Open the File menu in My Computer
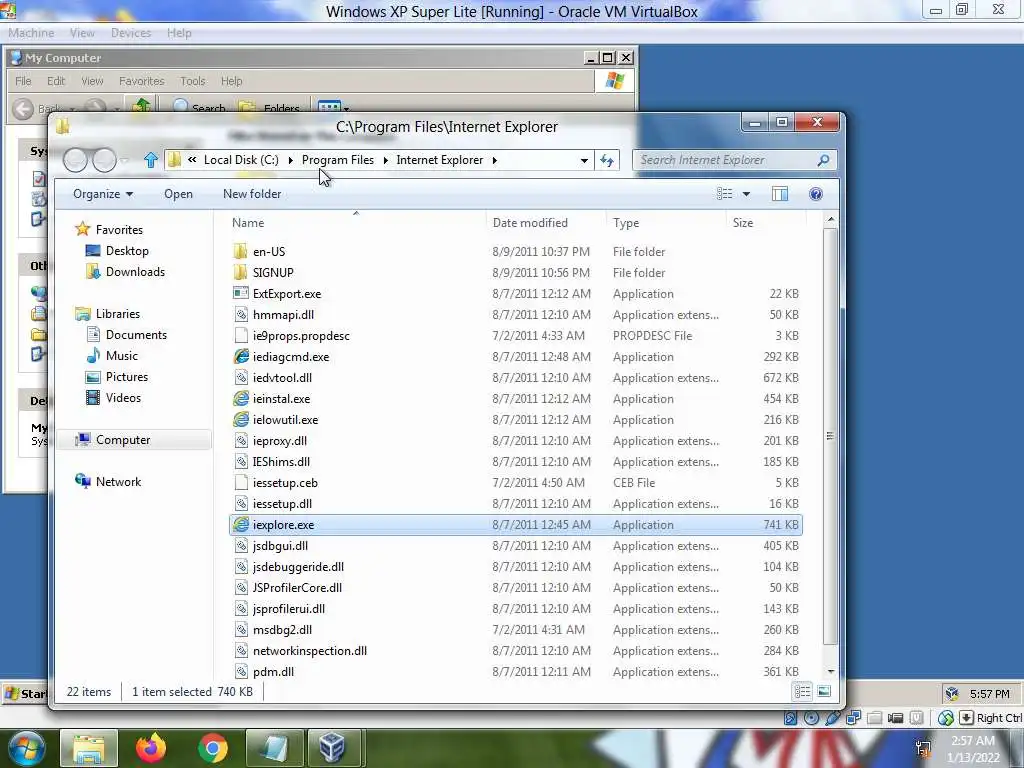The height and width of the screenshot is (768, 1024). (23, 81)
